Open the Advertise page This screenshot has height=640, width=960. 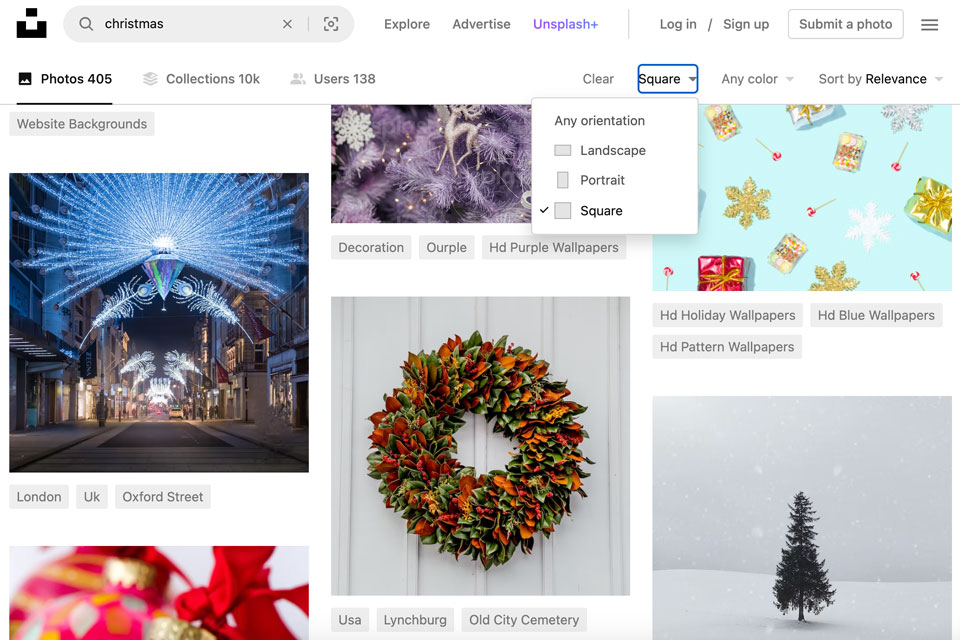click(481, 24)
